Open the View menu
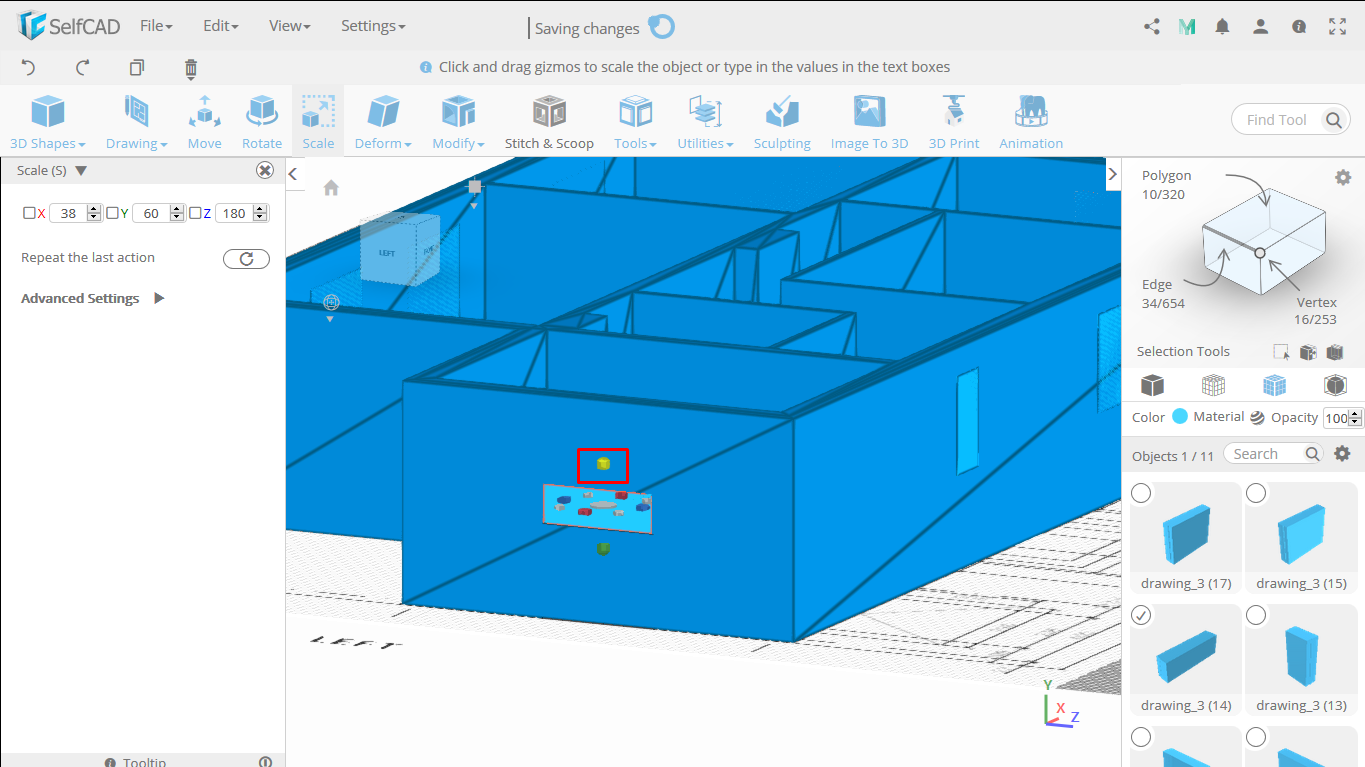The width and height of the screenshot is (1365, 767). point(289,26)
